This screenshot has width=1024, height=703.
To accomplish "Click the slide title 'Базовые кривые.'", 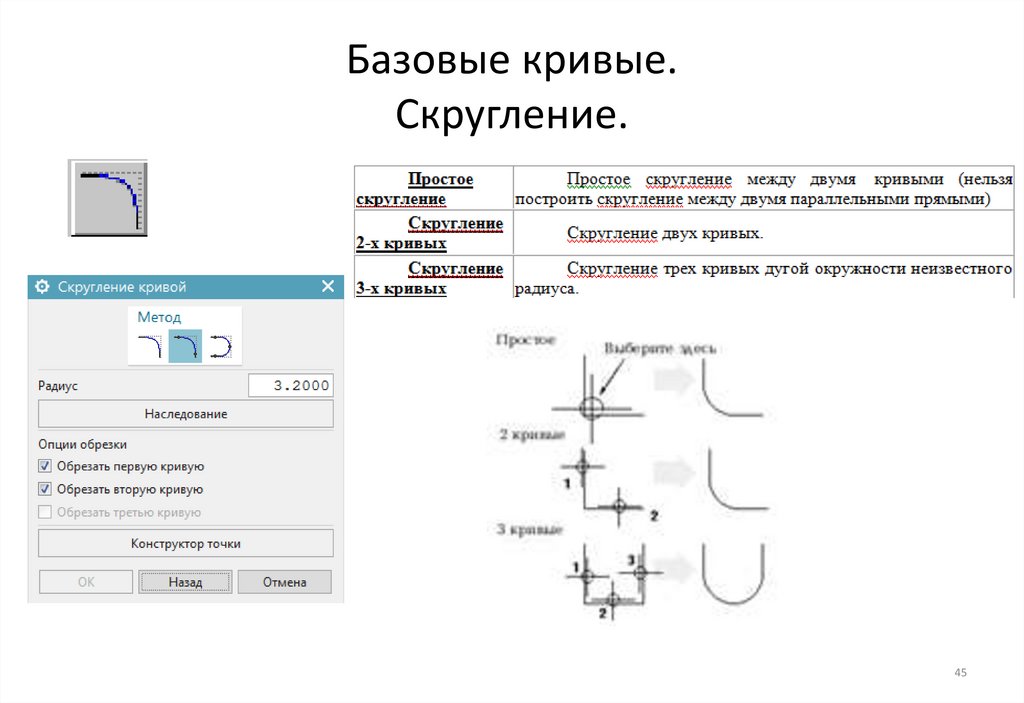I will [511, 59].
